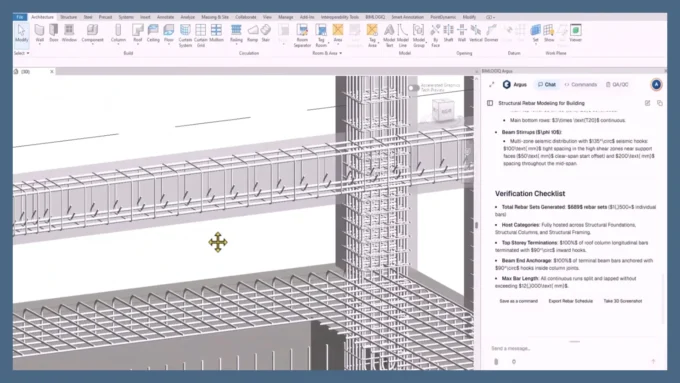Click the Tag Area tool

pyautogui.click(x=372, y=36)
